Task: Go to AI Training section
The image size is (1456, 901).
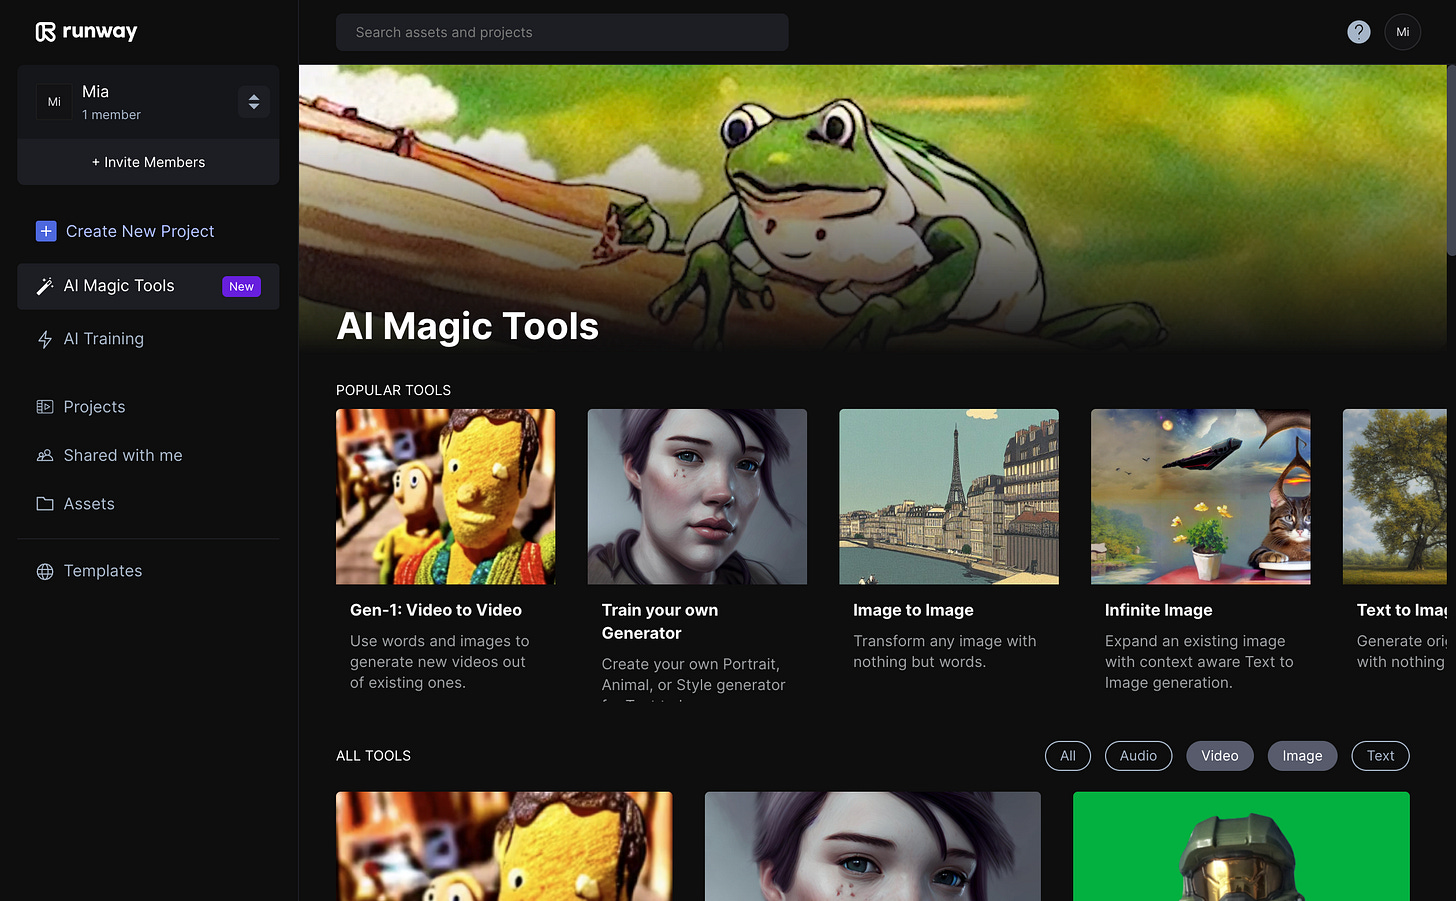Action: tap(104, 339)
